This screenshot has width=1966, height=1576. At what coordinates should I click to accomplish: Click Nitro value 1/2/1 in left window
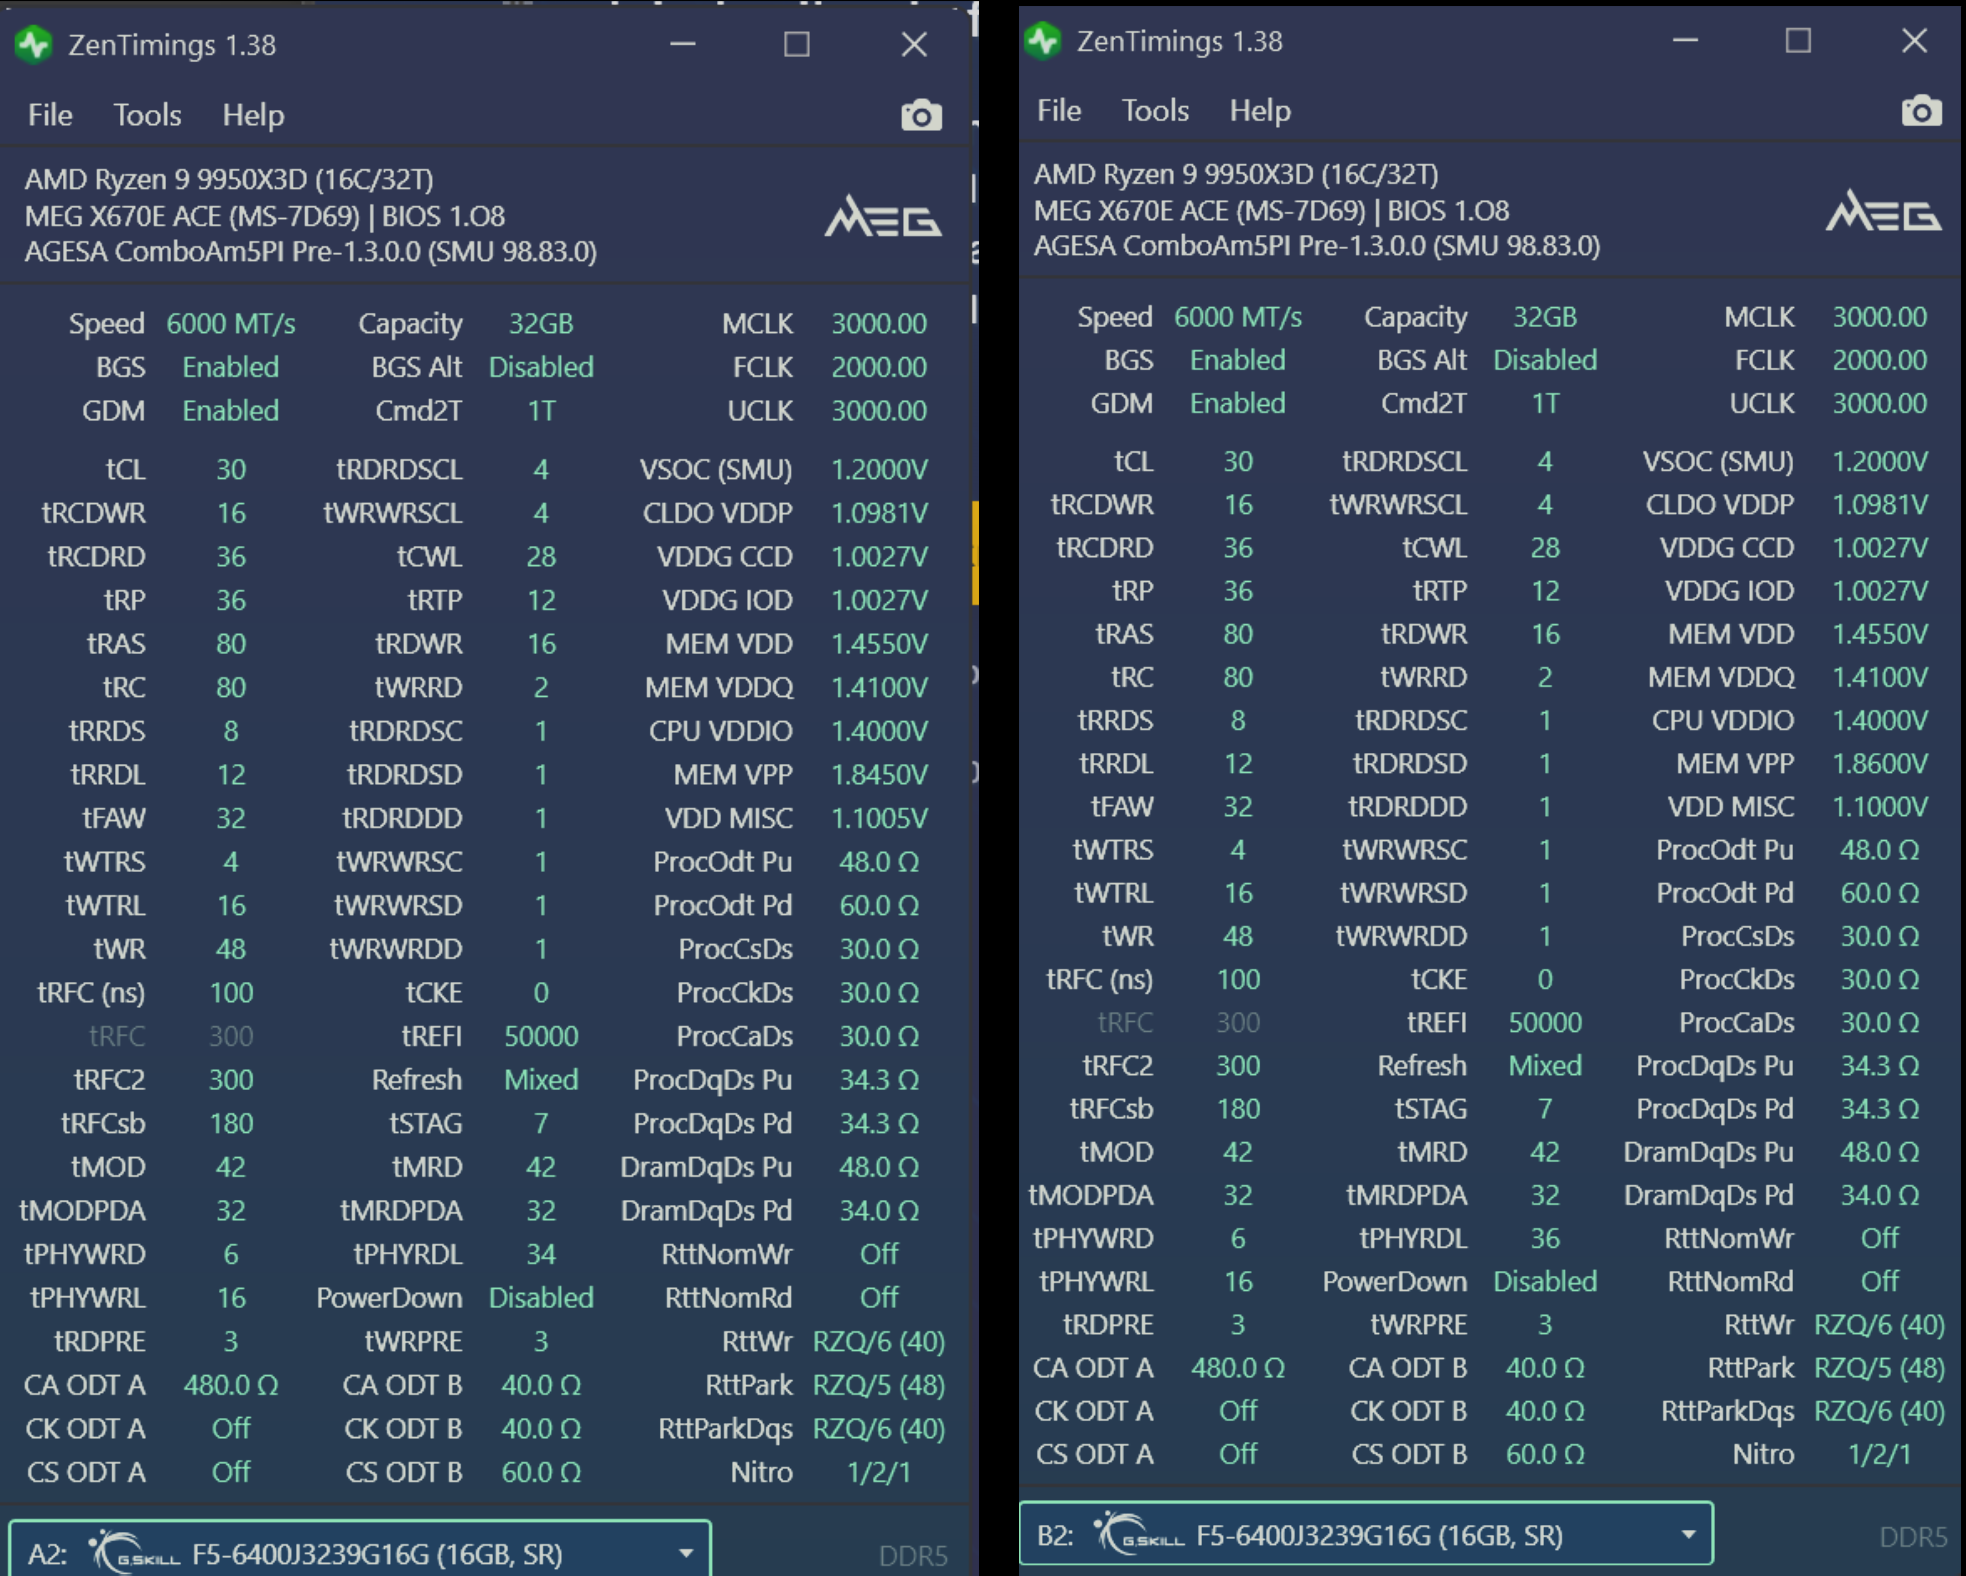(879, 1473)
